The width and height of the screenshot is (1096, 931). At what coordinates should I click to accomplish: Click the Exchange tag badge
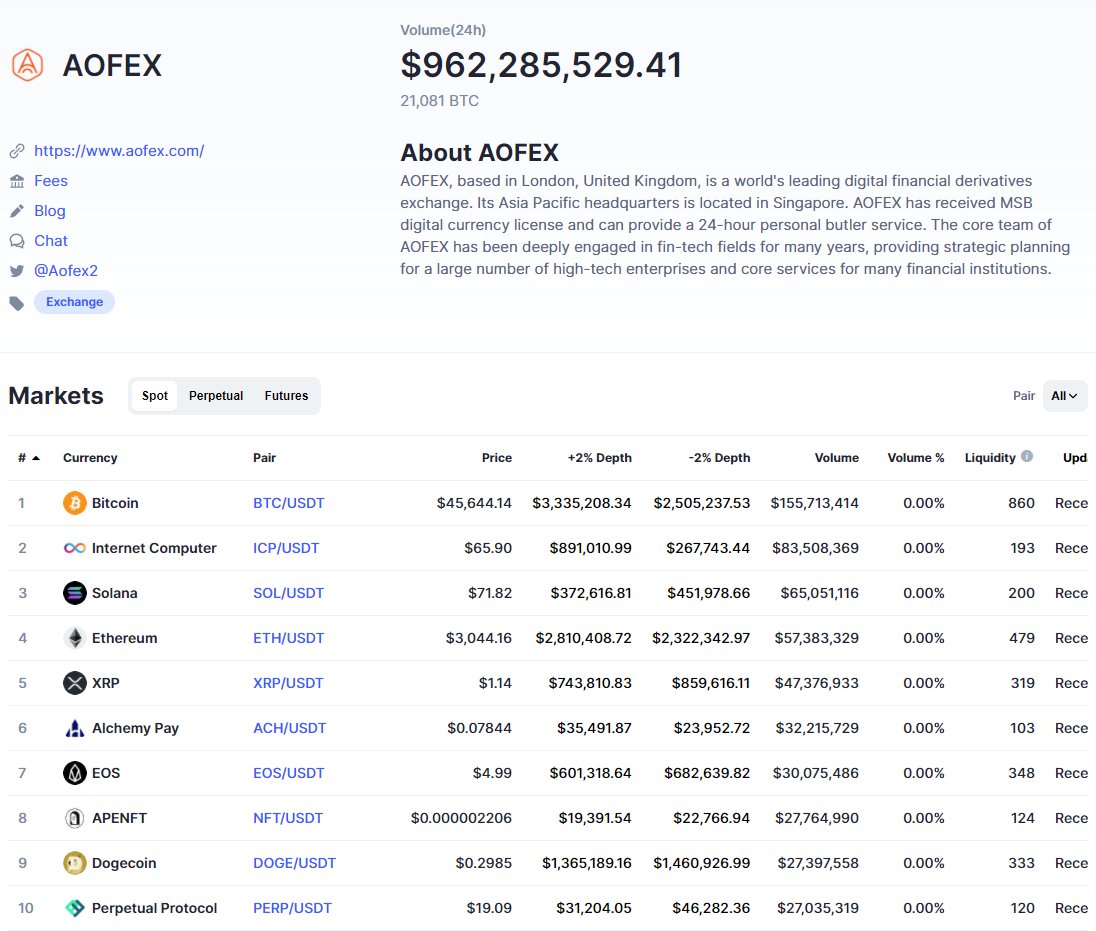point(74,302)
